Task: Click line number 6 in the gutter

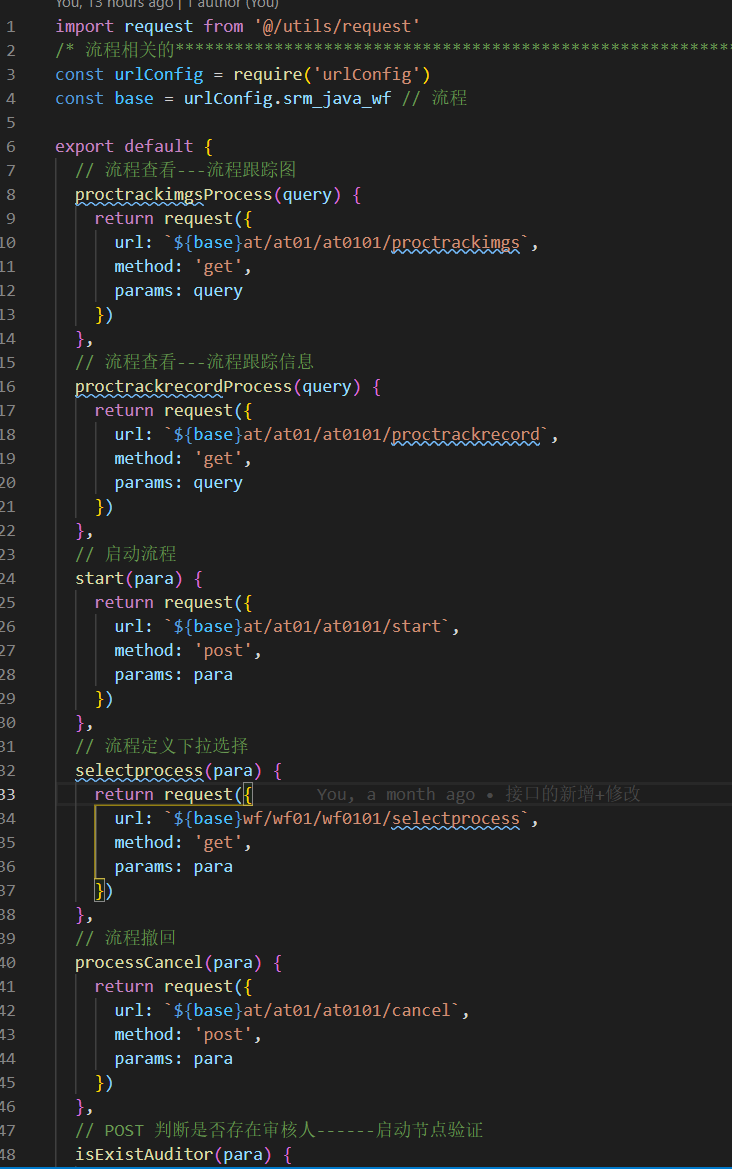Action: click(x=10, y=146)
